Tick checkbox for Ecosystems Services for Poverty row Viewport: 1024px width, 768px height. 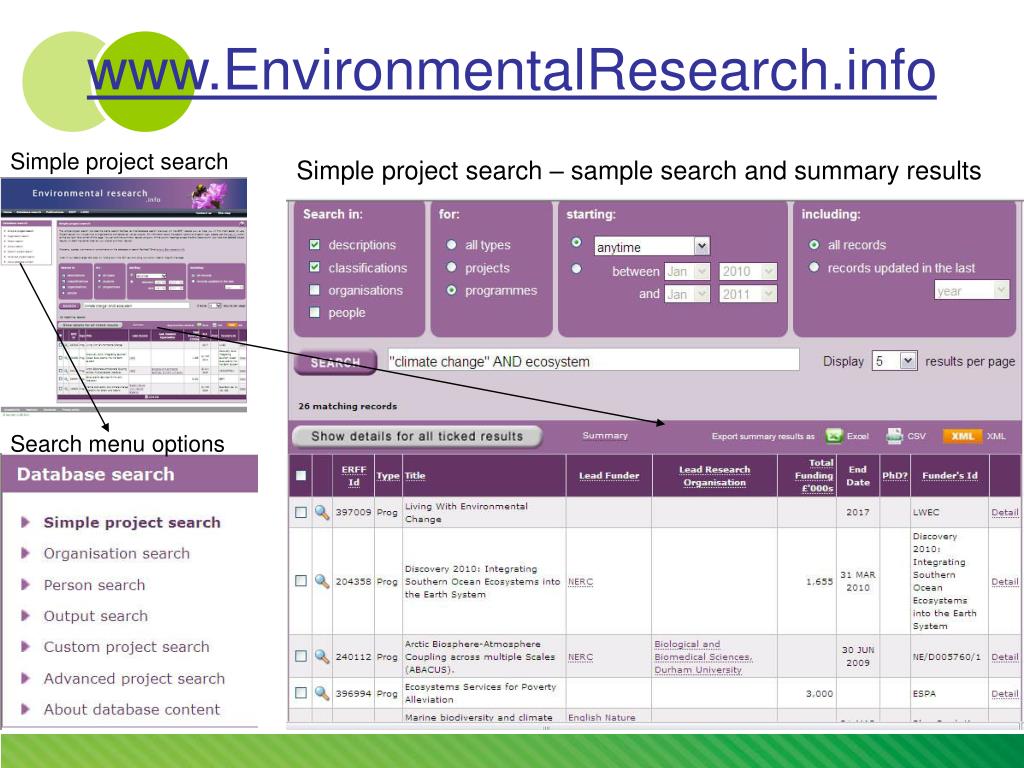coord(301,693)
